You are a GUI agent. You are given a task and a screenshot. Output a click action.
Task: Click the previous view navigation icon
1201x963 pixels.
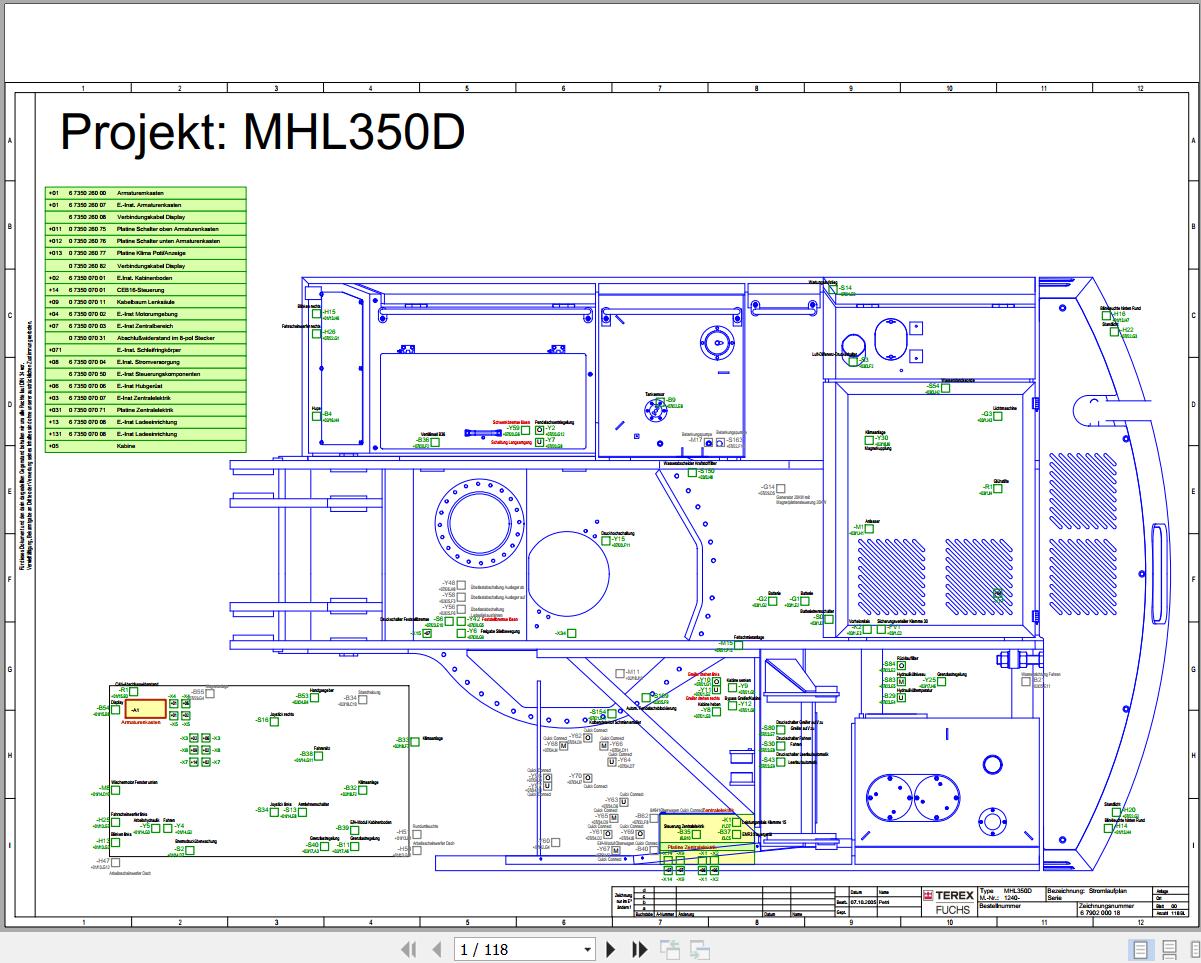click(x=670, y=948)
